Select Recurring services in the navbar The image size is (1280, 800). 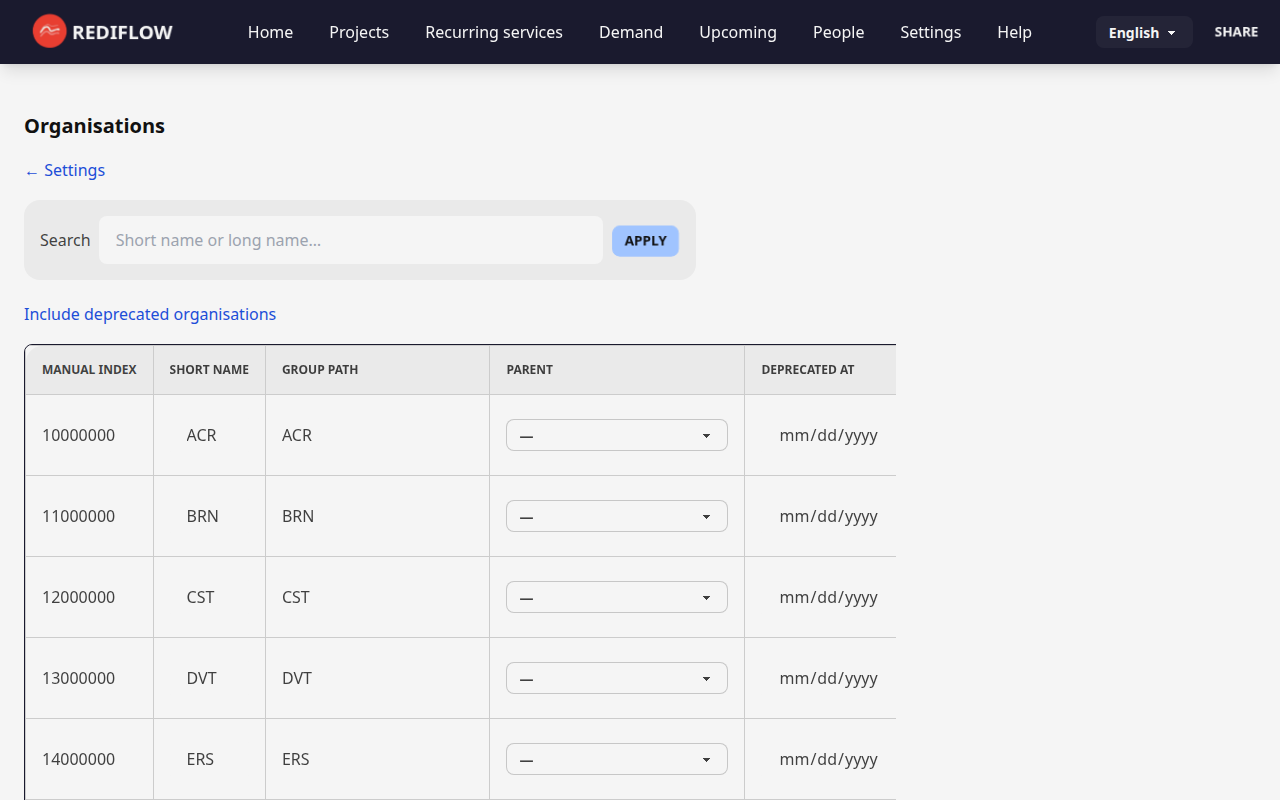494,32
